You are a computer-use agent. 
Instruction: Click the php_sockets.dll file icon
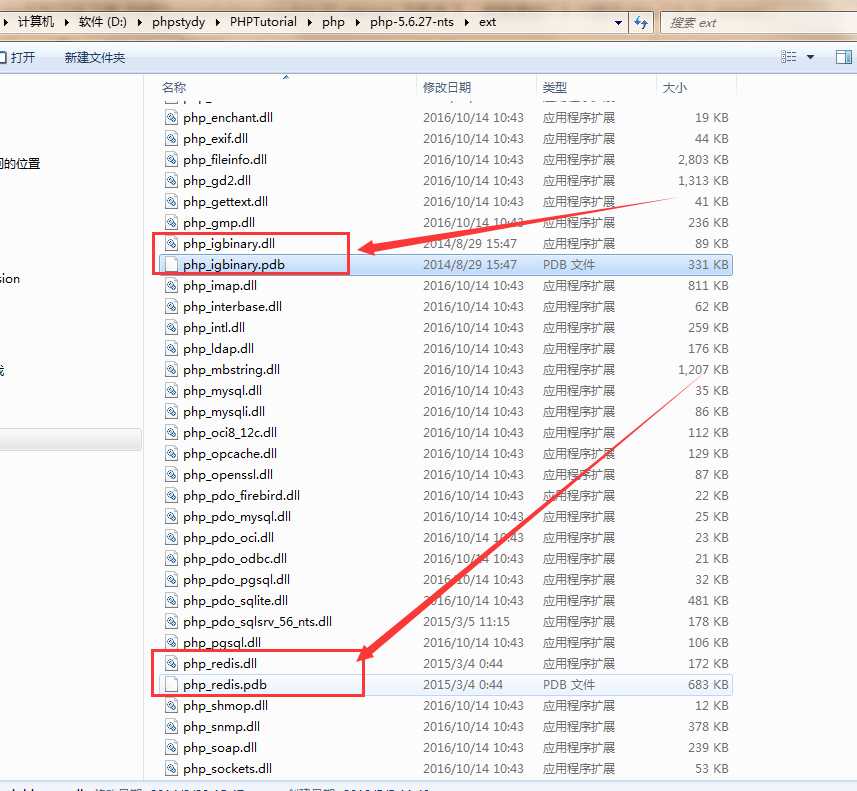point(172,769)
